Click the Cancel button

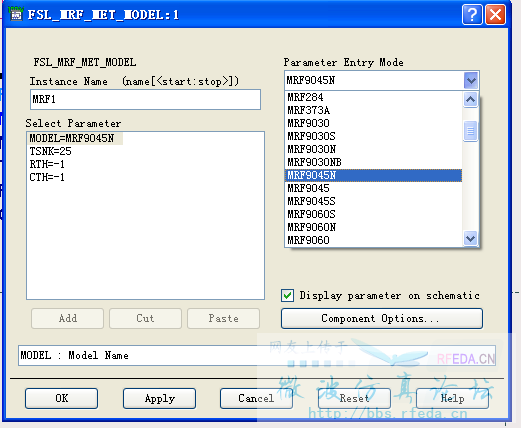tap(256, 398)
